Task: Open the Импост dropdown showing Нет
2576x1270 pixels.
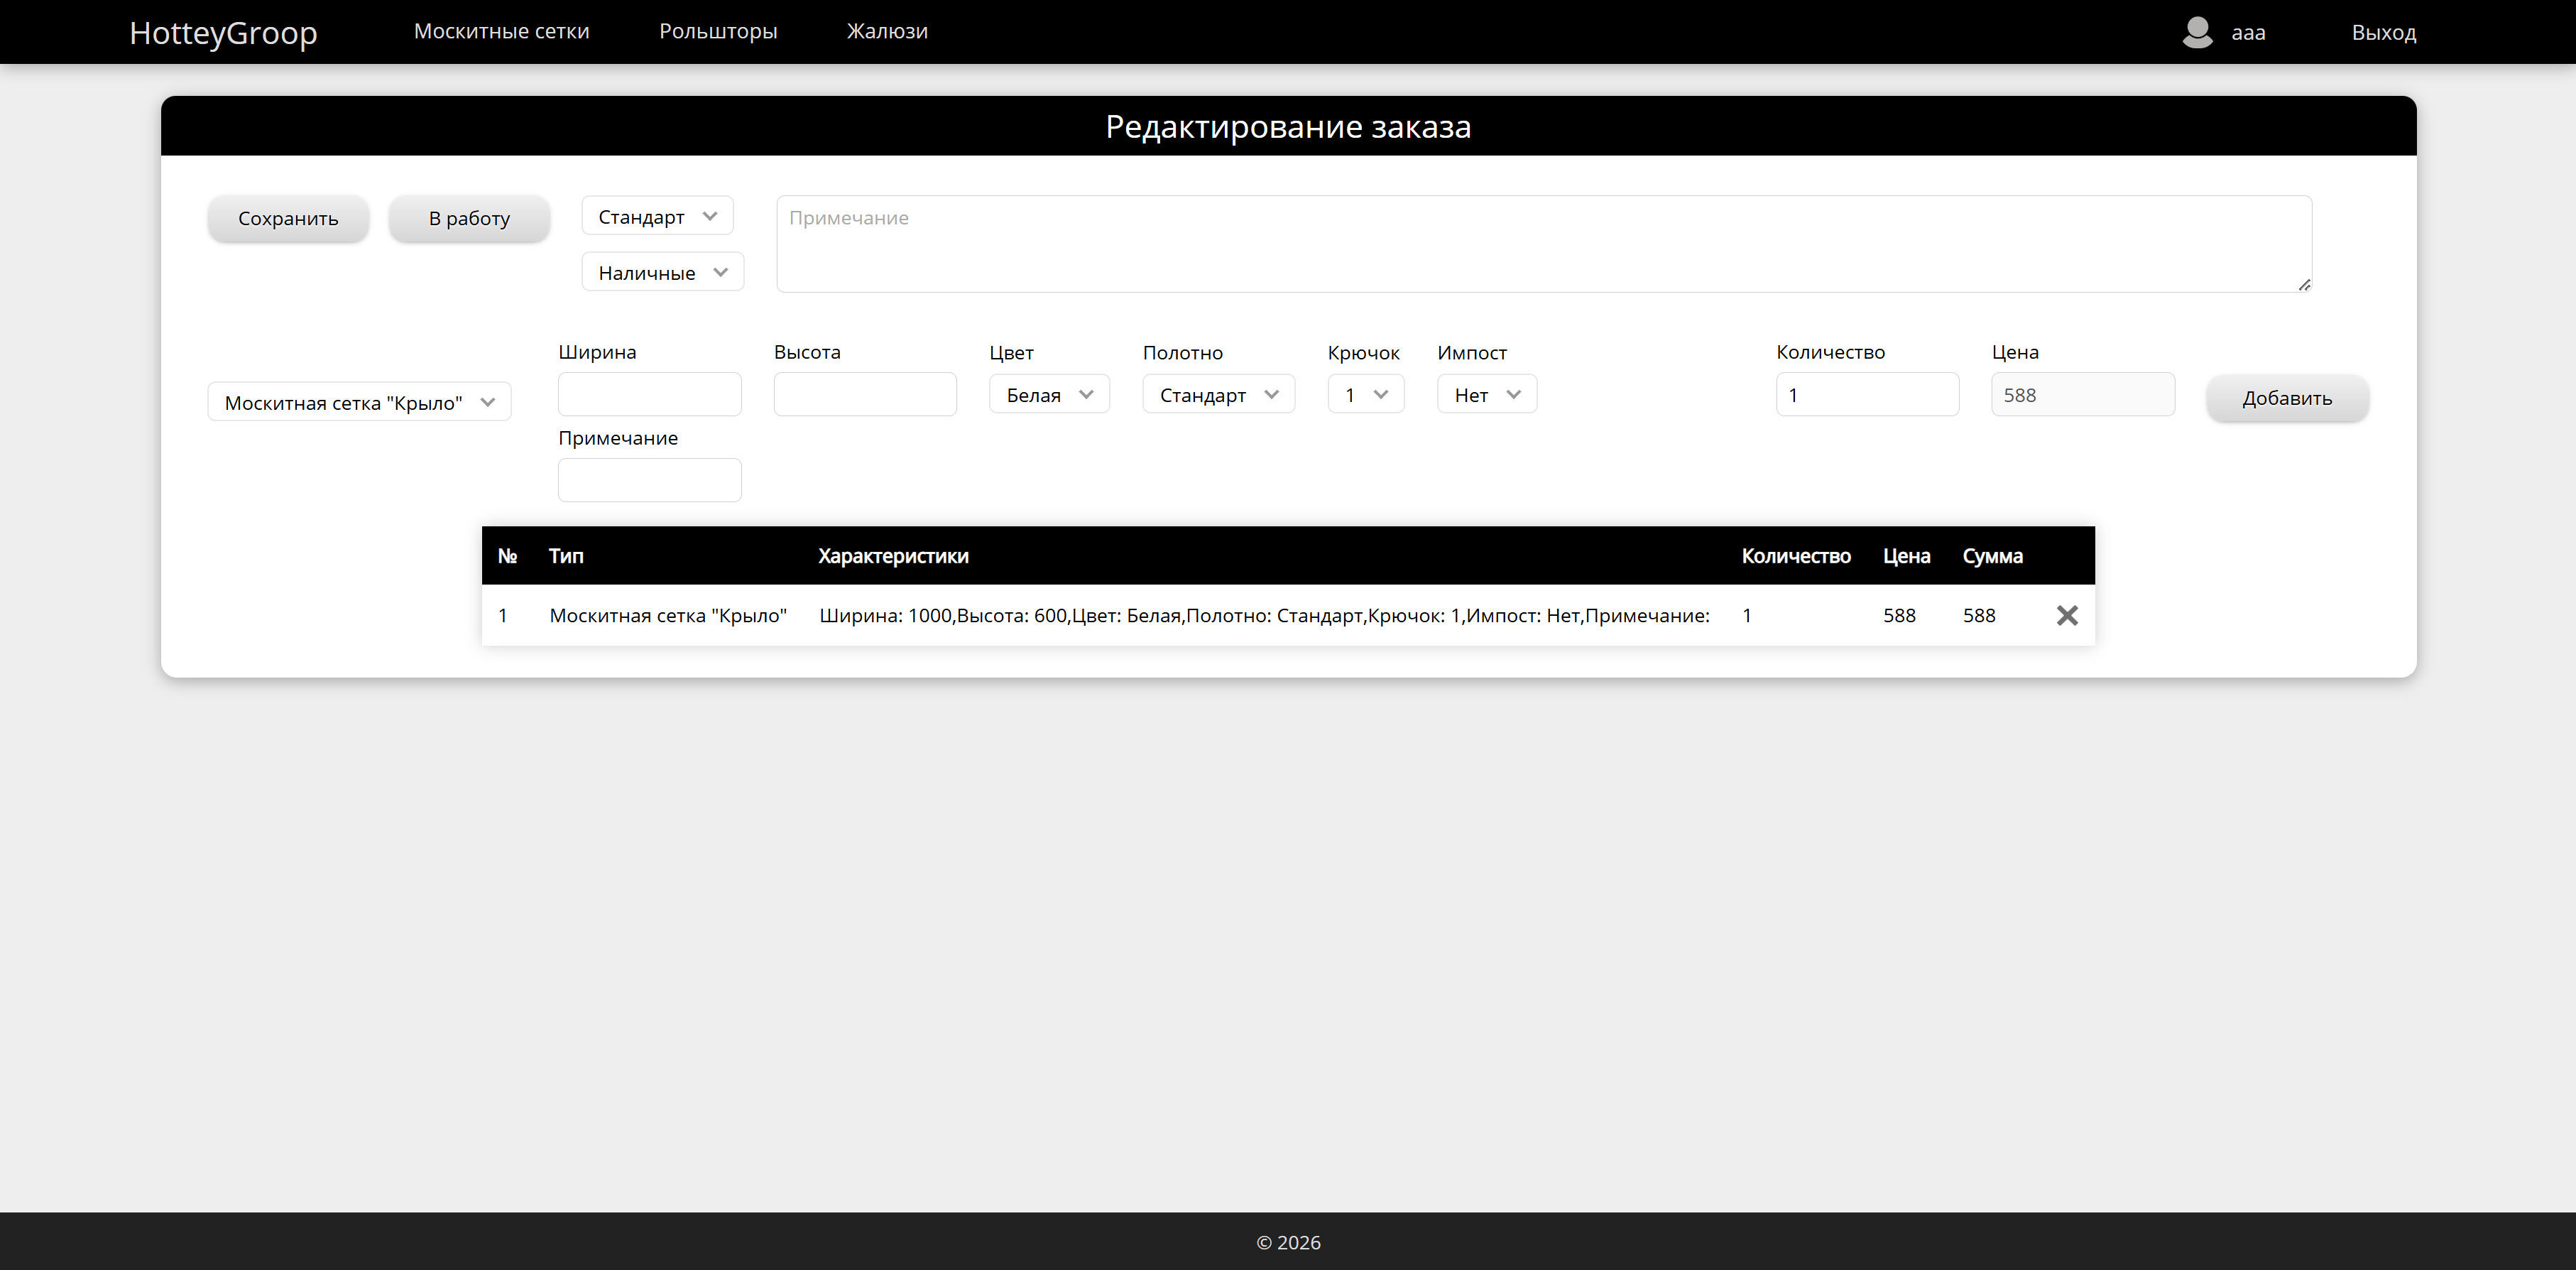Action: click(1487, 394)
